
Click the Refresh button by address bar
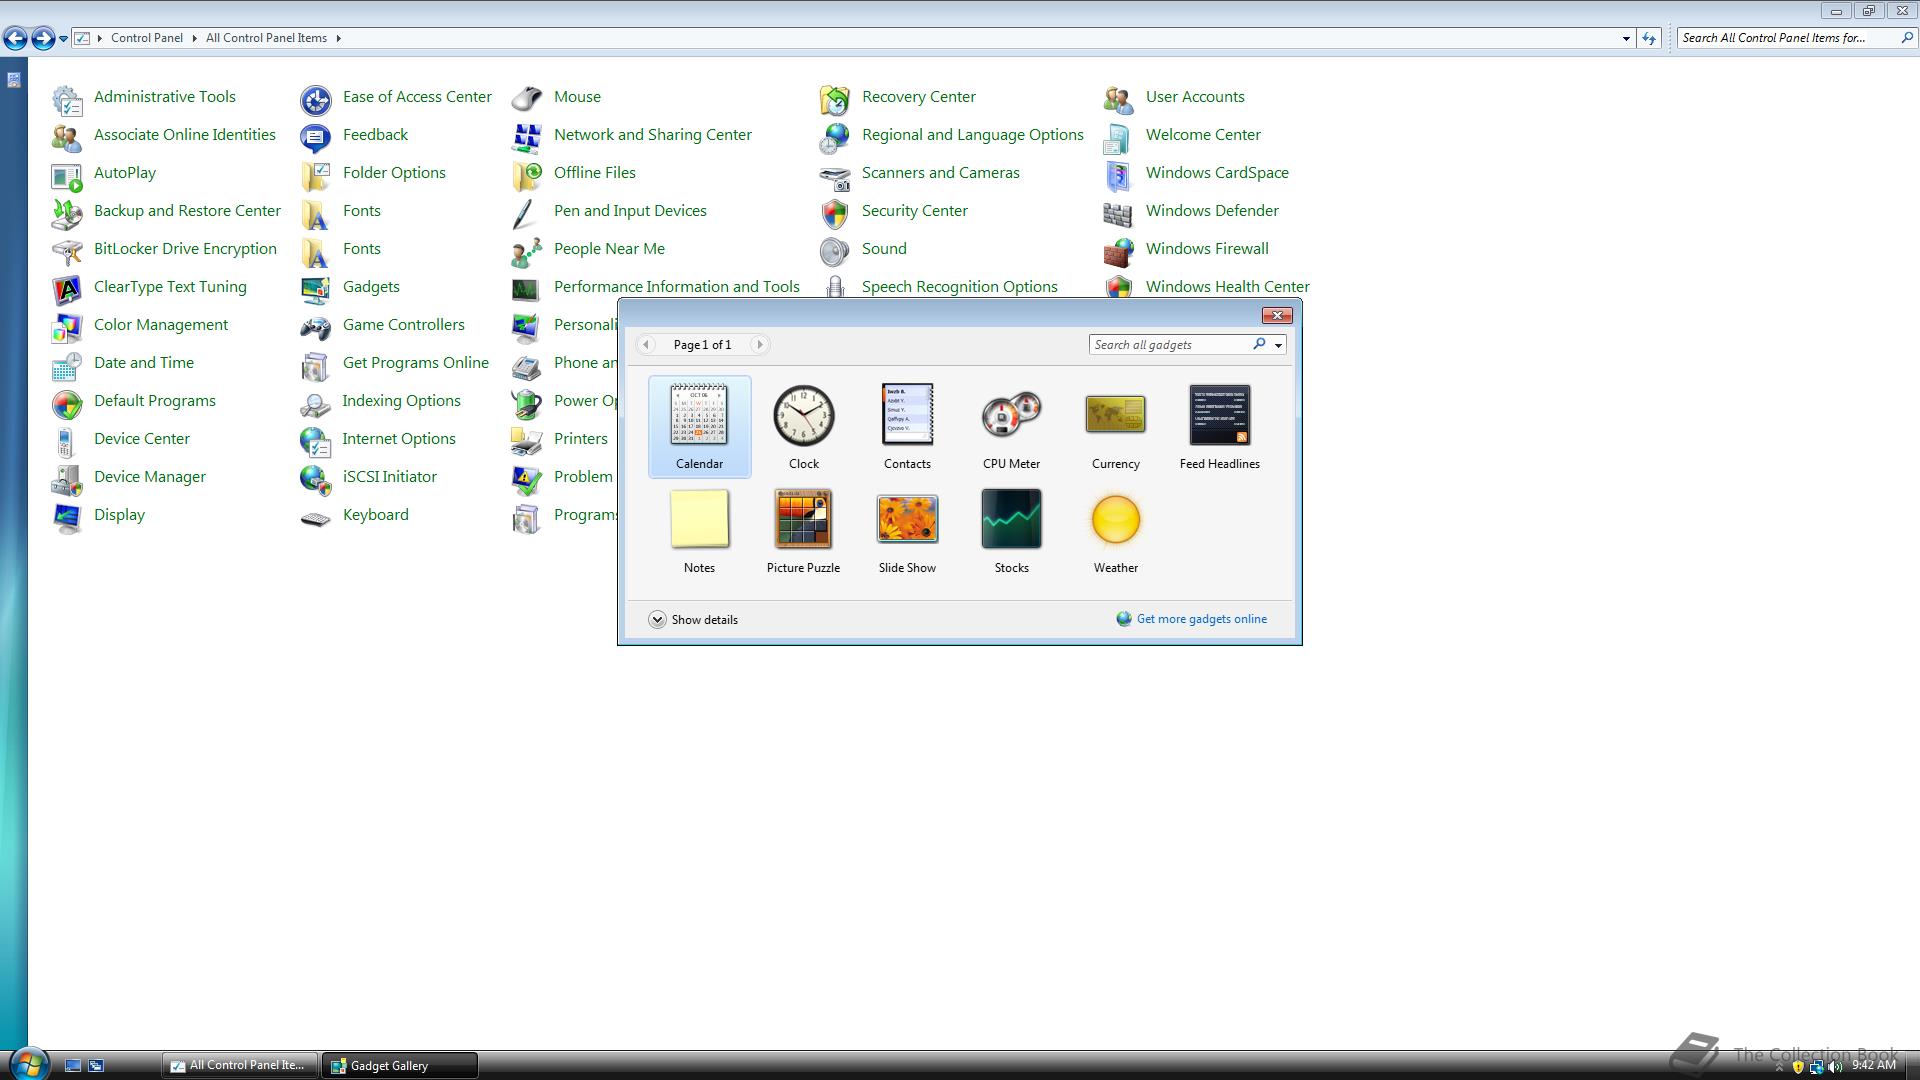1649,38
